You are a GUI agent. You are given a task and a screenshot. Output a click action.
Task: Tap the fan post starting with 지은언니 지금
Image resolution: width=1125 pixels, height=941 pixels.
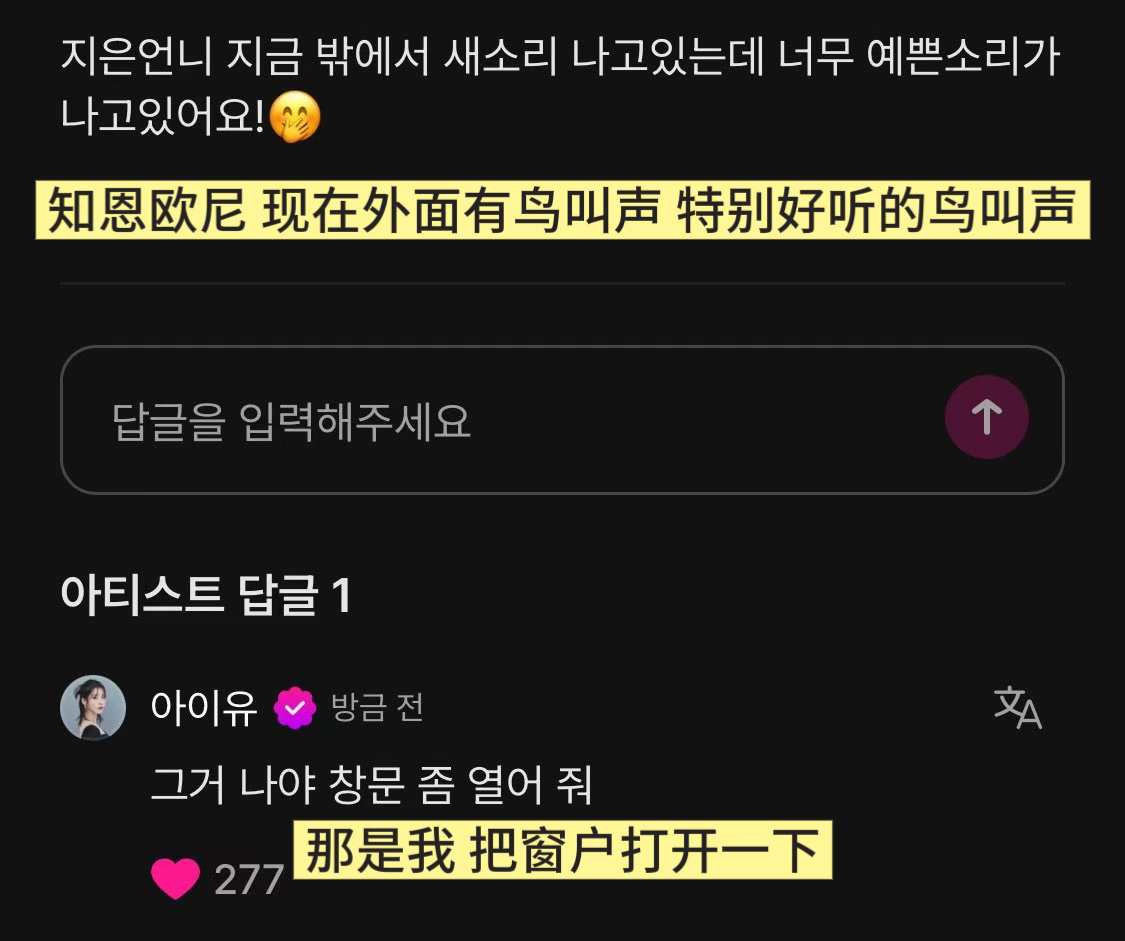[x=560, y=86]
